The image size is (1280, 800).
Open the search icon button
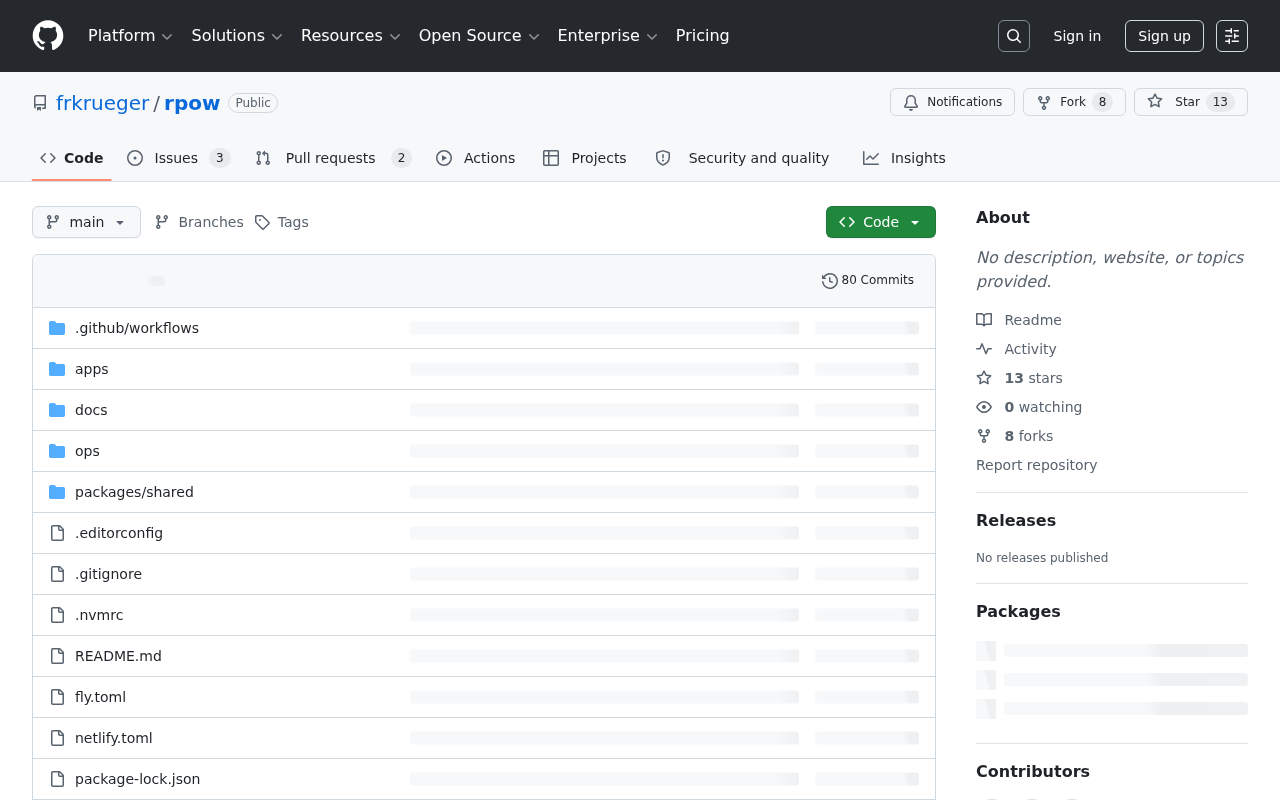tap(1014, 36)
